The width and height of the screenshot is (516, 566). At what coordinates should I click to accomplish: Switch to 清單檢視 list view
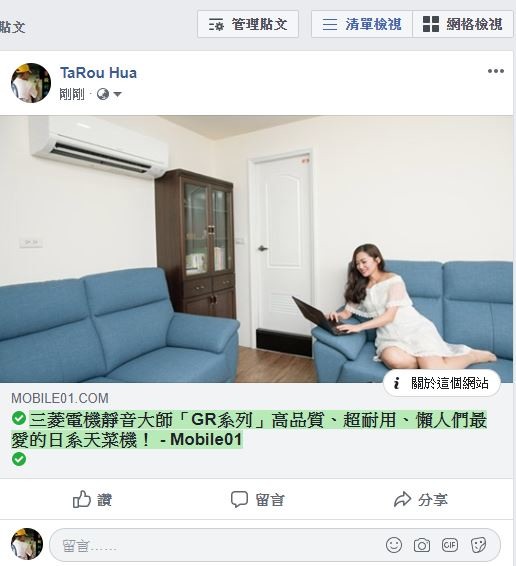point(362,24)
